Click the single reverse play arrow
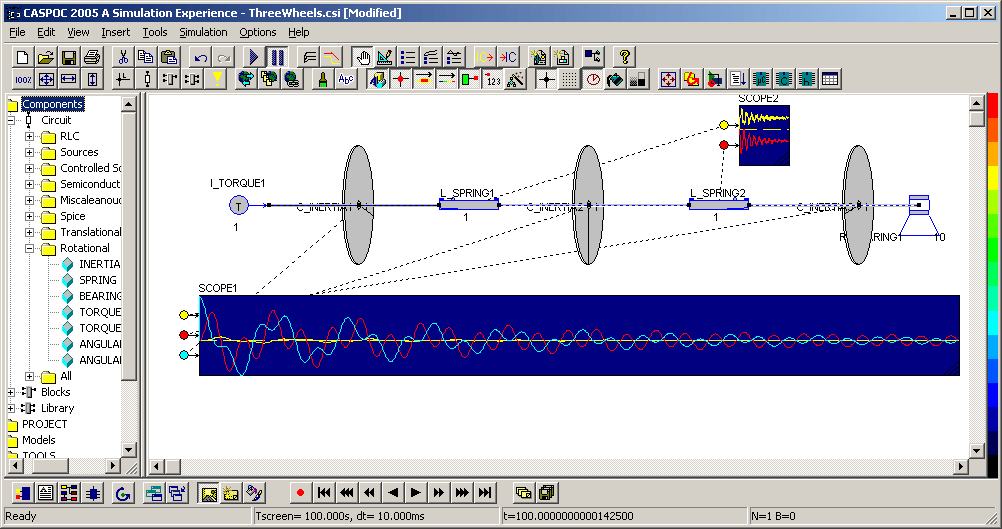This screenshot has height=529, width=1002. pos(393,493)
